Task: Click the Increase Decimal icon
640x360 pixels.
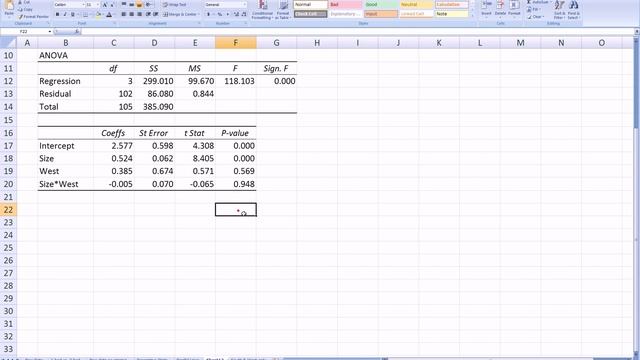Action: [x=236, y=15]
